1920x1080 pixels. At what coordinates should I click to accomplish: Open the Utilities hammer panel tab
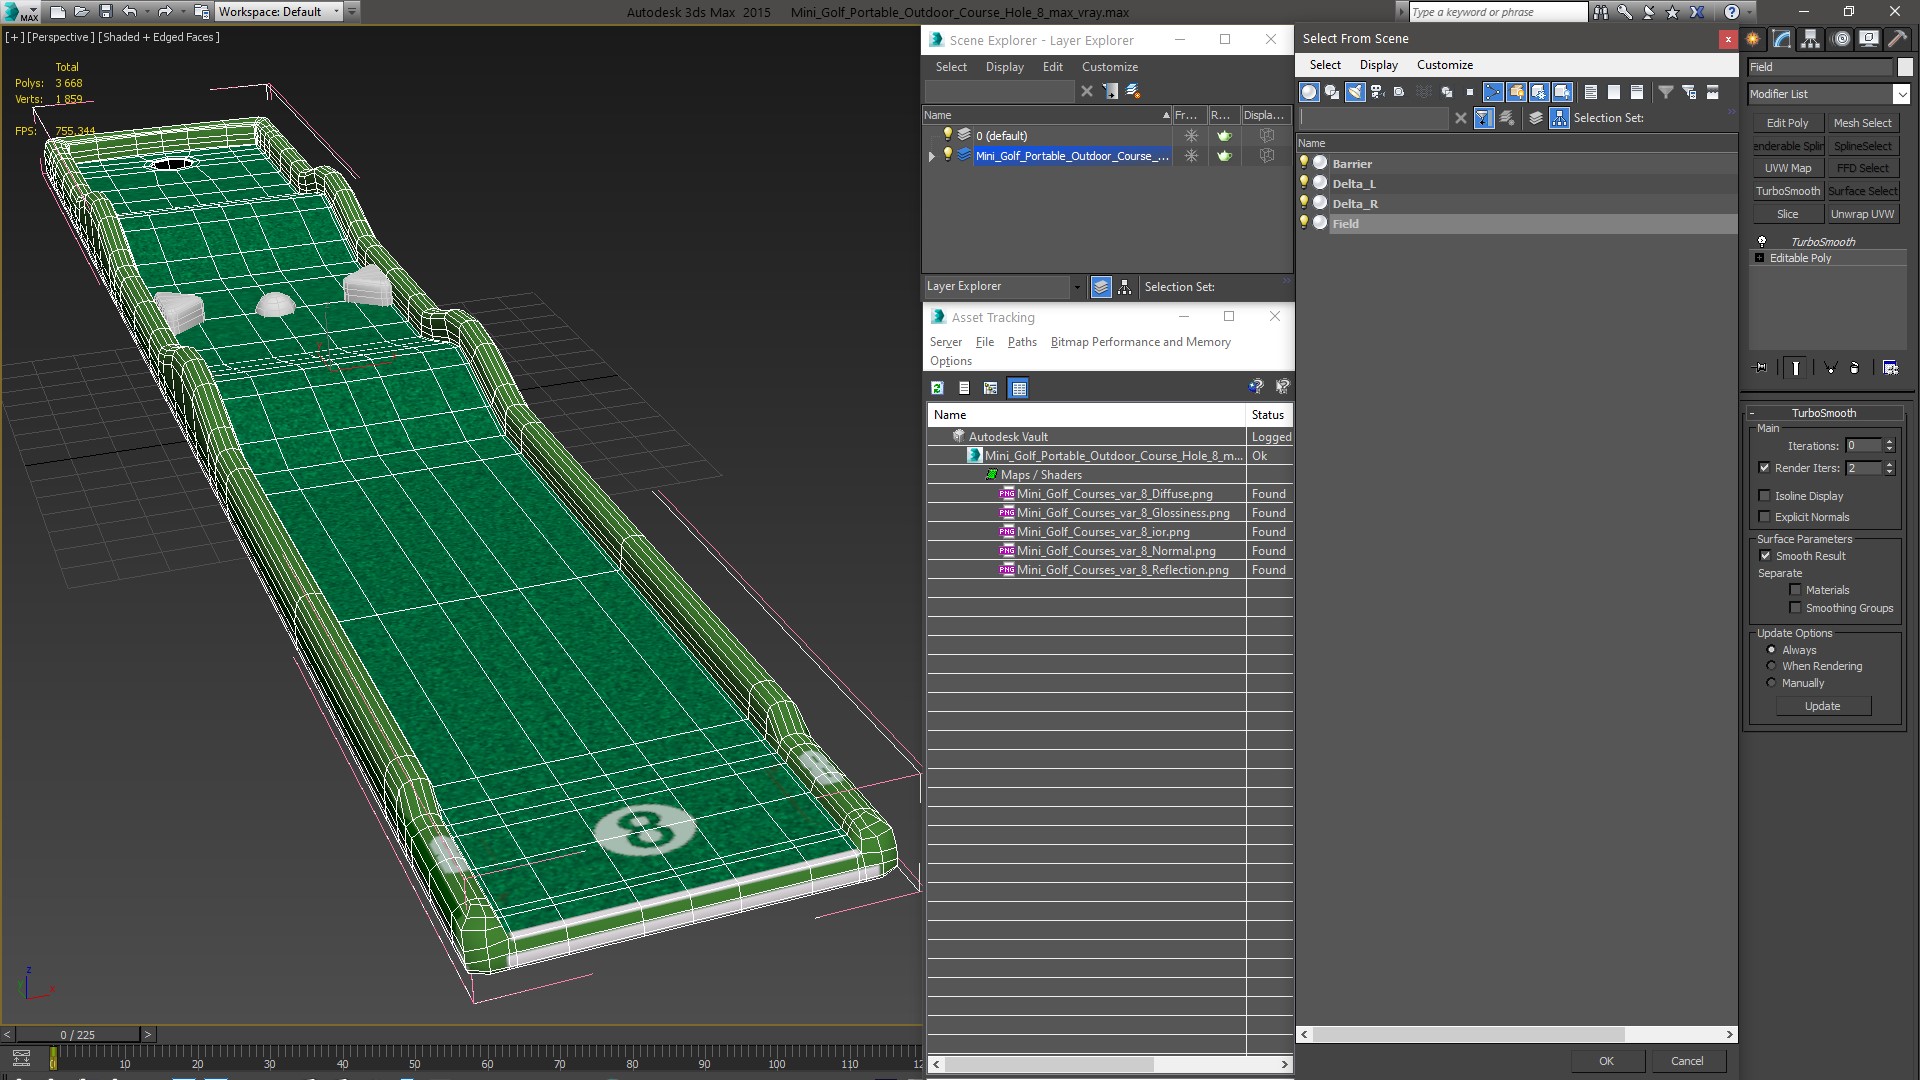(1897, 39)
